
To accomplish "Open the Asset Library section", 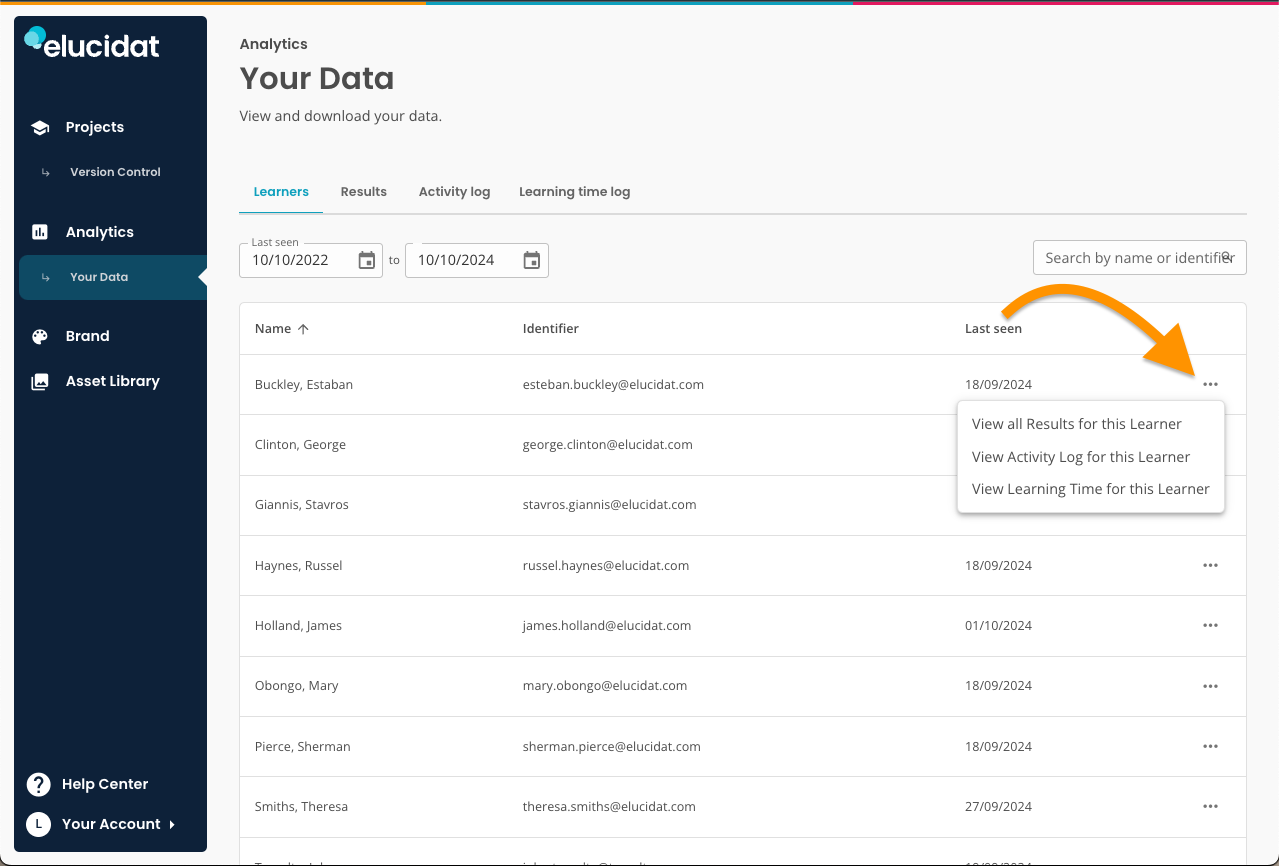I will (113, 381).
